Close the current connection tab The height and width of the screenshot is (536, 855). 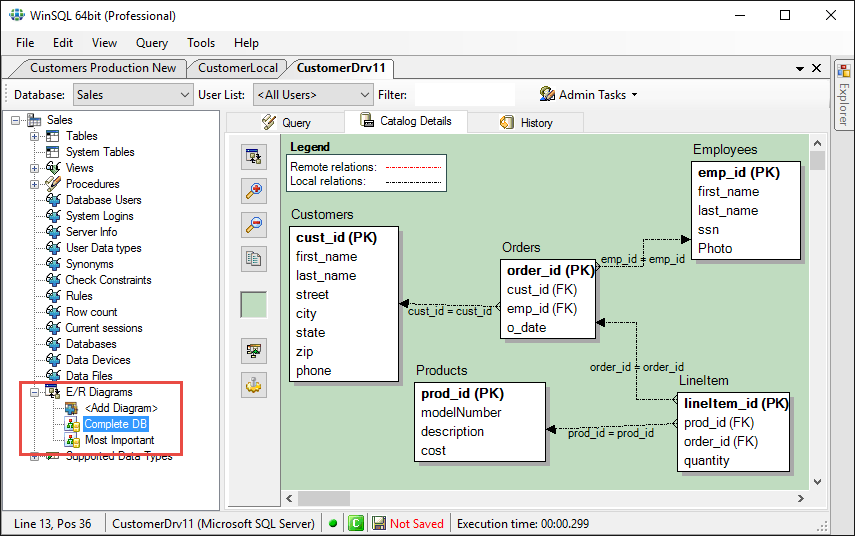click(x=816, y=68)
